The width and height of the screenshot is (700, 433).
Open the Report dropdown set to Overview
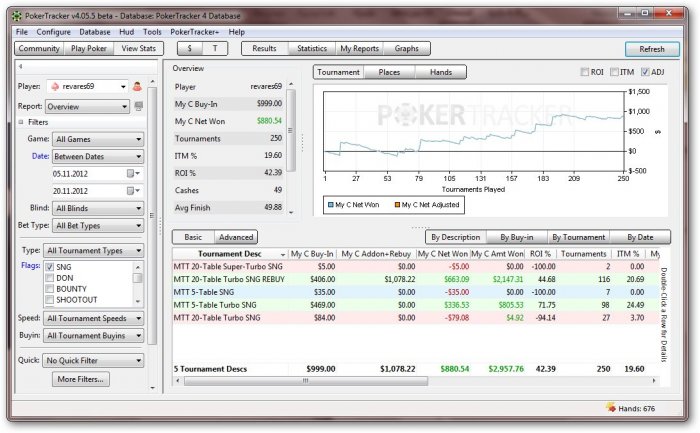click(x=88, y=107)
